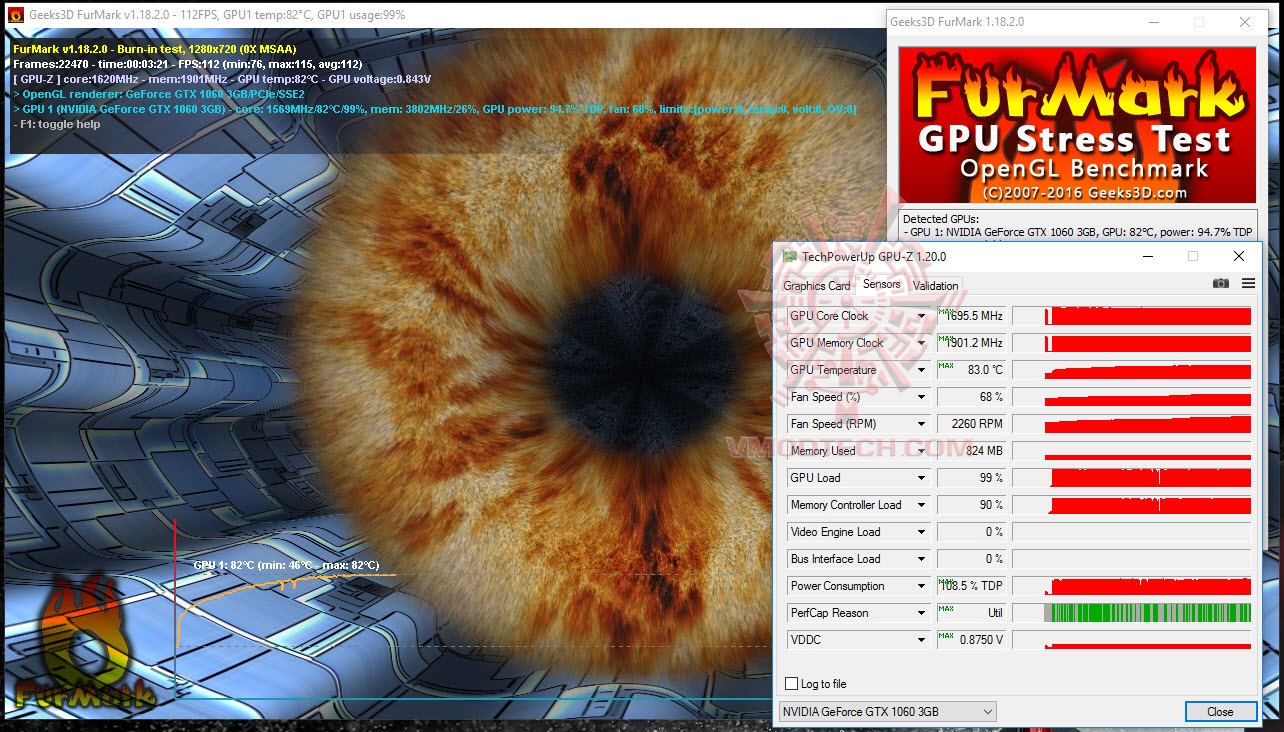1284x732 pixels.
Task: Click the 2260 RPM fan speed value
Action: click(x=971, y=424)
